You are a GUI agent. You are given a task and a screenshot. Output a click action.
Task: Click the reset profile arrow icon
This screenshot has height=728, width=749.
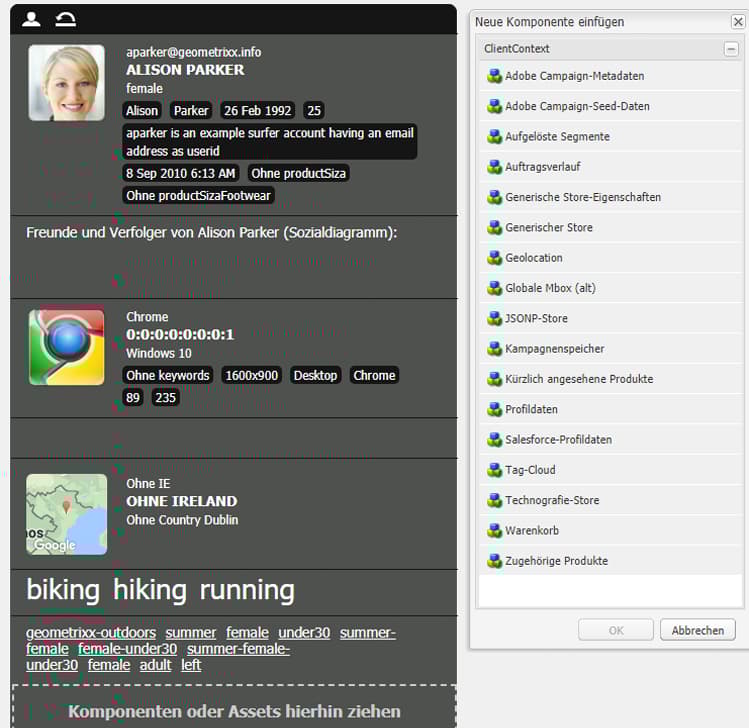pos(65,19)
